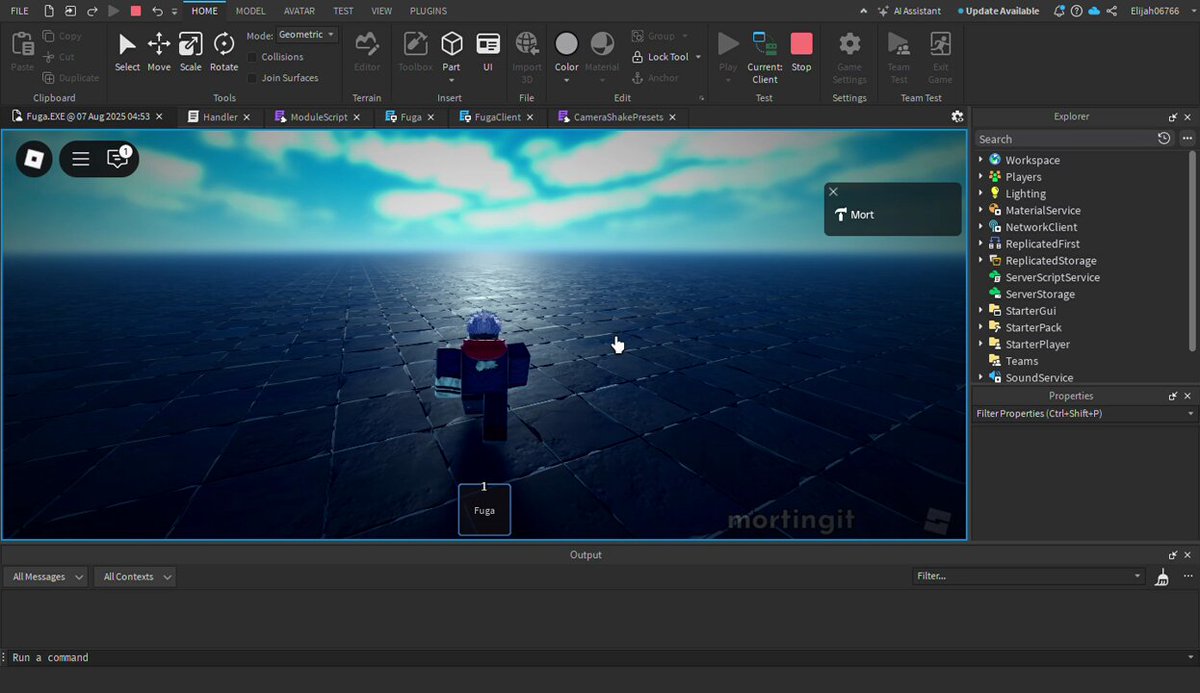Activate the Scale tool

point(190,53)
